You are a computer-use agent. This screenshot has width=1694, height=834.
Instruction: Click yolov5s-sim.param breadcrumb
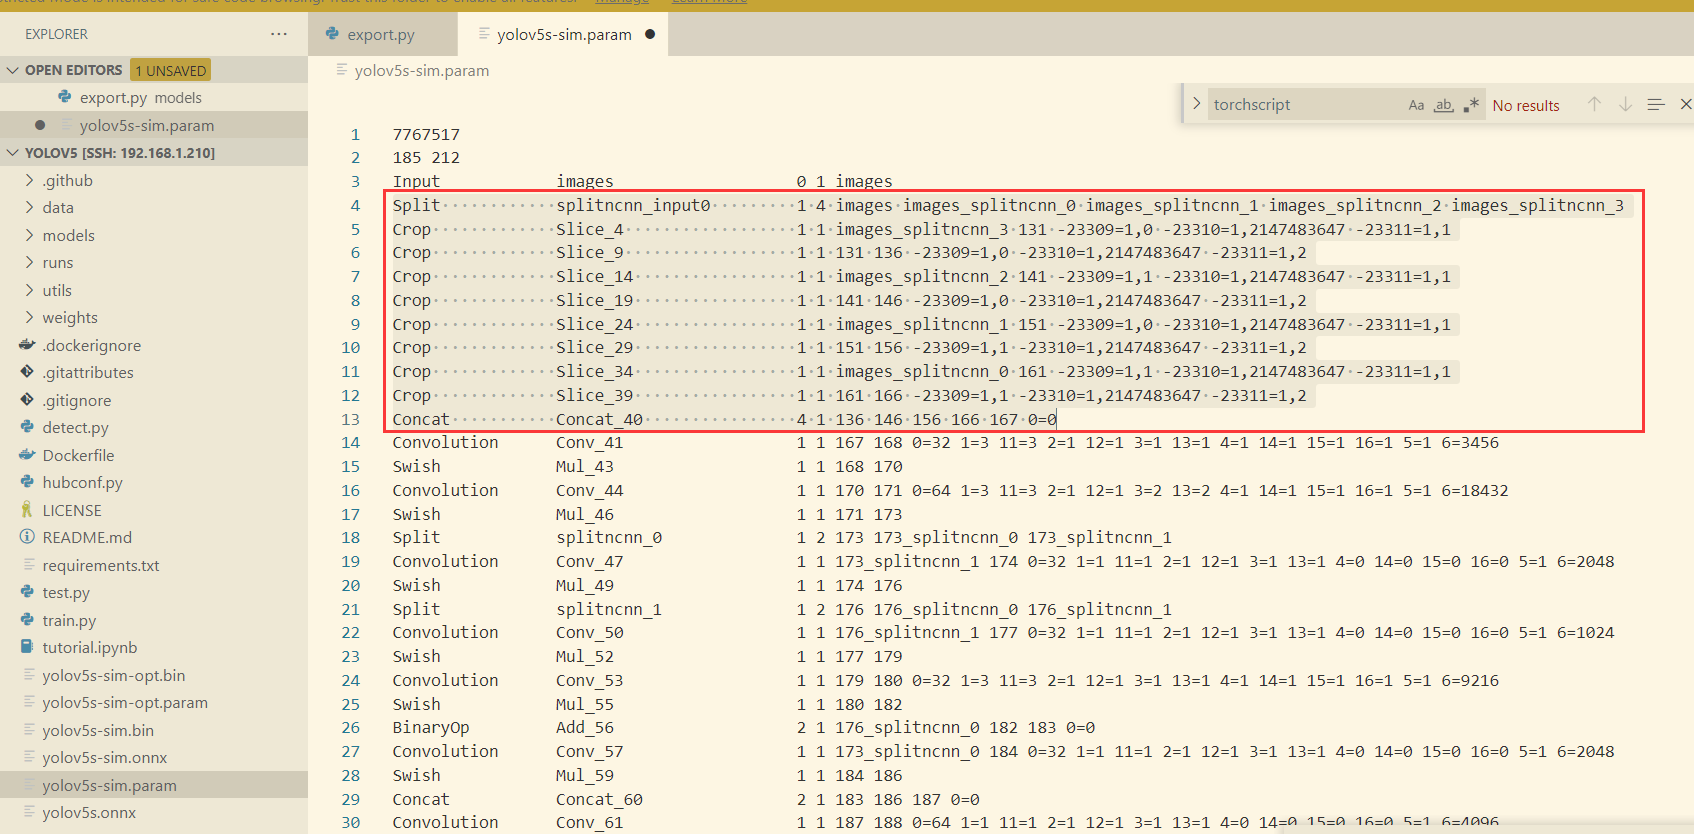click(422, 70)
